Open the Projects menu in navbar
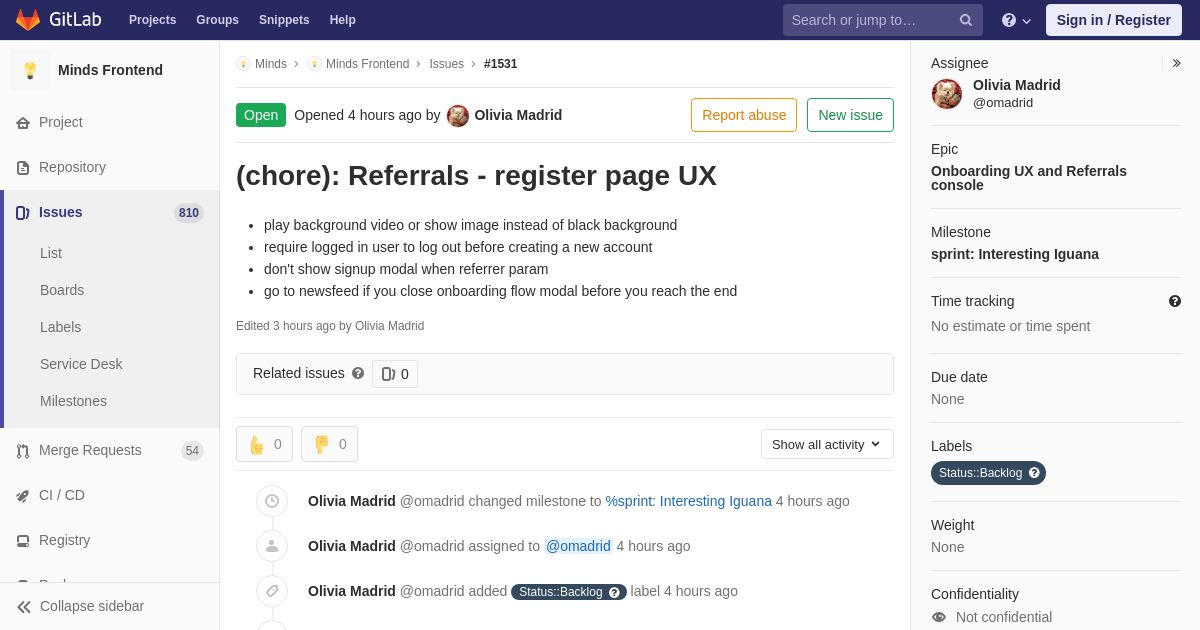Viewport: 1200px width, 630px height. (x=152, y=20)
